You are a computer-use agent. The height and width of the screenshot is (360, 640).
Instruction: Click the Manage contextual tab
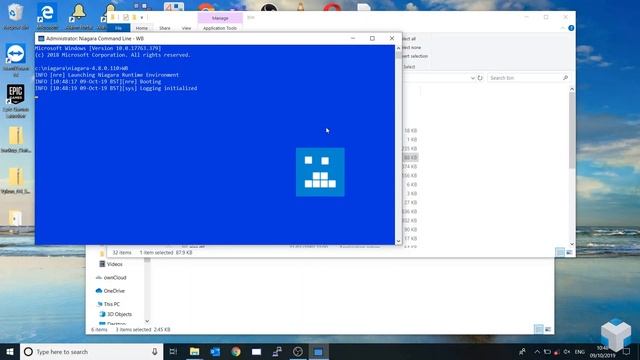[x=220, y=18]
